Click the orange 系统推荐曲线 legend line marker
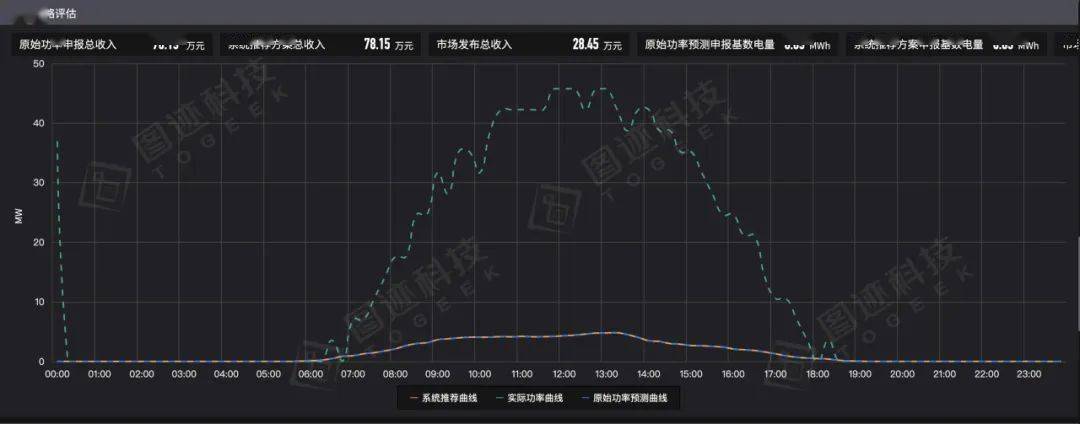The height and width of the screenshot is (424, 1080). [412, 398]
